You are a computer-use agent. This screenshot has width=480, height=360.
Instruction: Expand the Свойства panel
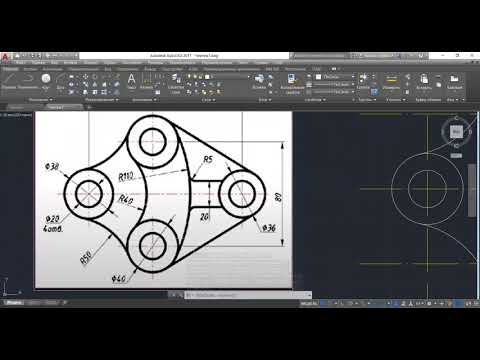click(x=315, y=100)
